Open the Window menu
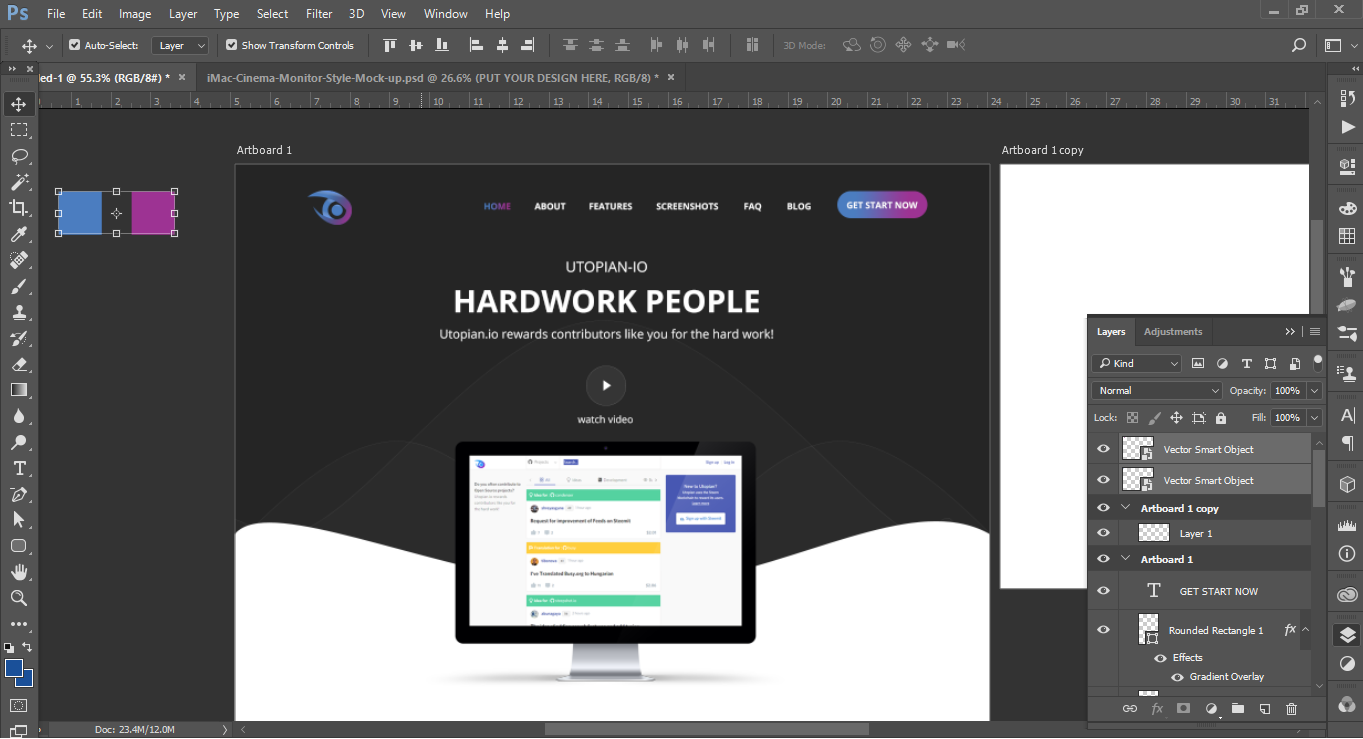Image resolution: width=1363 pixels, height=739 pixels. point(446,14)
